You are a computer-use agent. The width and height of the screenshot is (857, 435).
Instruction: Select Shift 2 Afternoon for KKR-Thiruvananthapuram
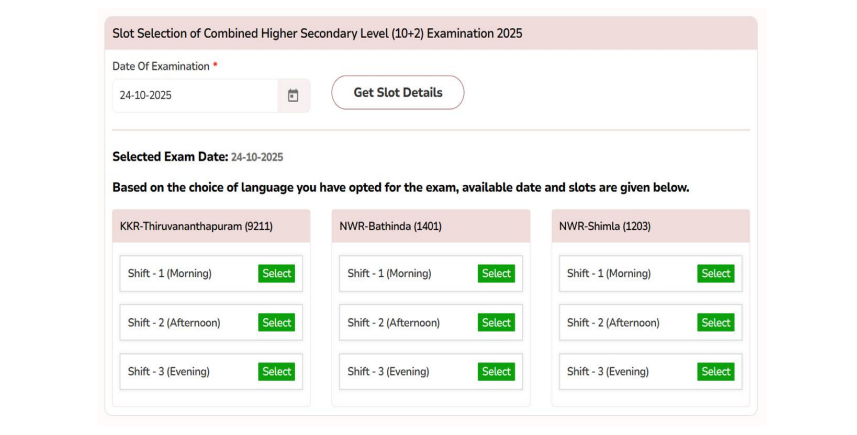click(x=277, y=322)
